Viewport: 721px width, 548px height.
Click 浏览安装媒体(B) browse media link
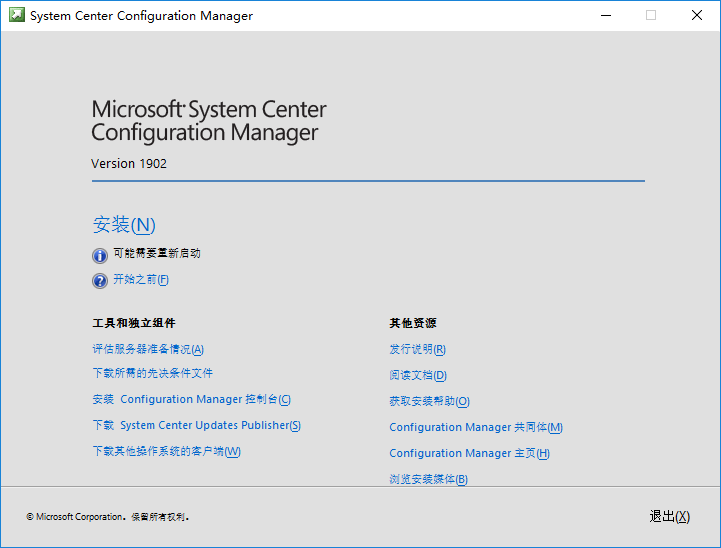click(429, 479)
